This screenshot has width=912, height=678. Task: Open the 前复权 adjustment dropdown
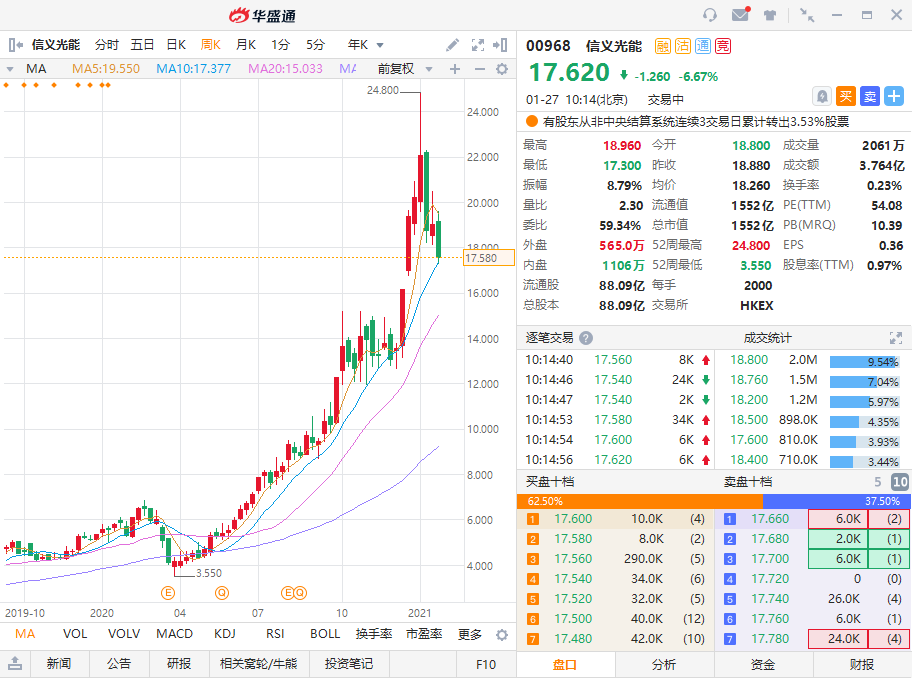tap(429, 69)
